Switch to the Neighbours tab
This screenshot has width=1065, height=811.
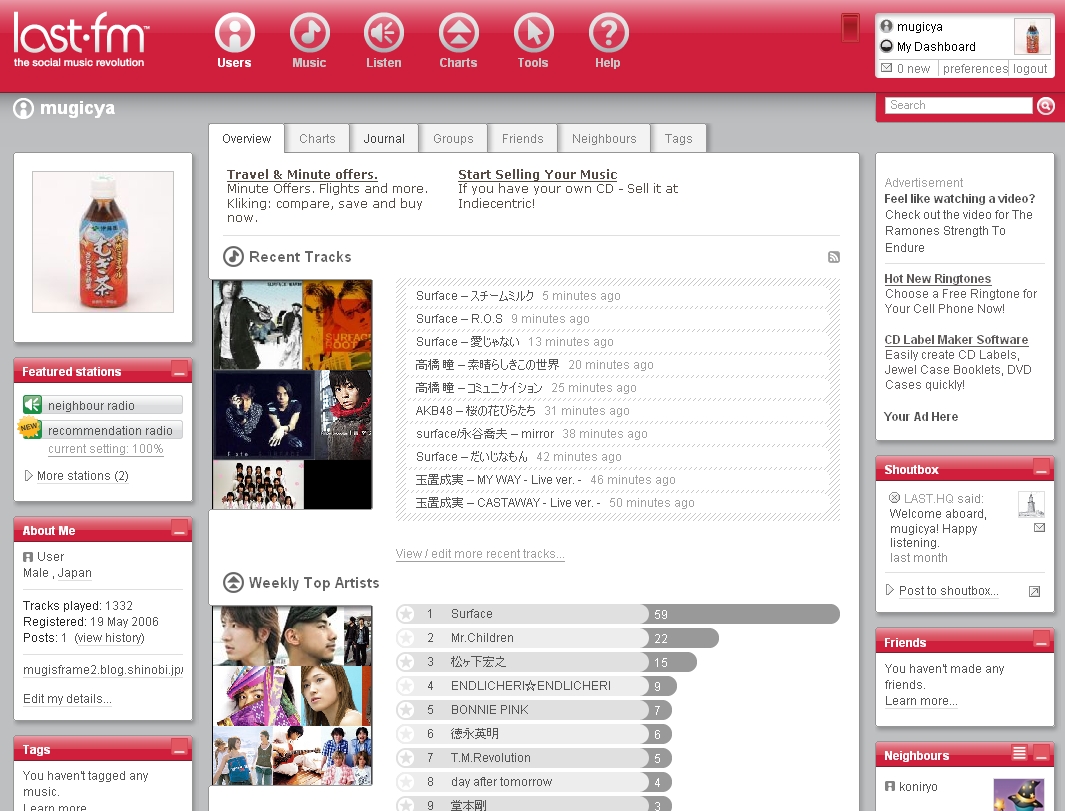(604, 139)
